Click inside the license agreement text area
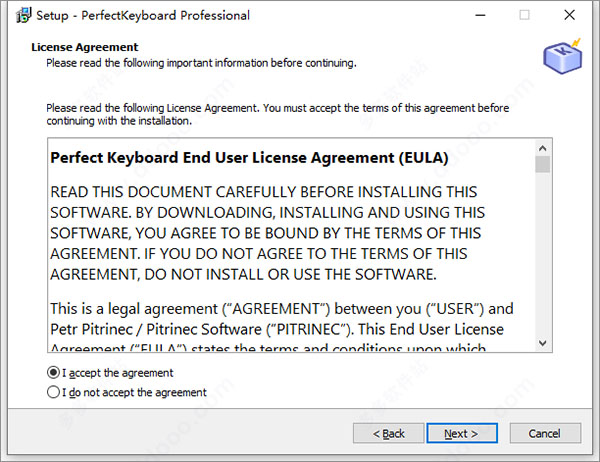Image resolution: width=600 pixels, height=462 pixels. [x=292, y=245]
